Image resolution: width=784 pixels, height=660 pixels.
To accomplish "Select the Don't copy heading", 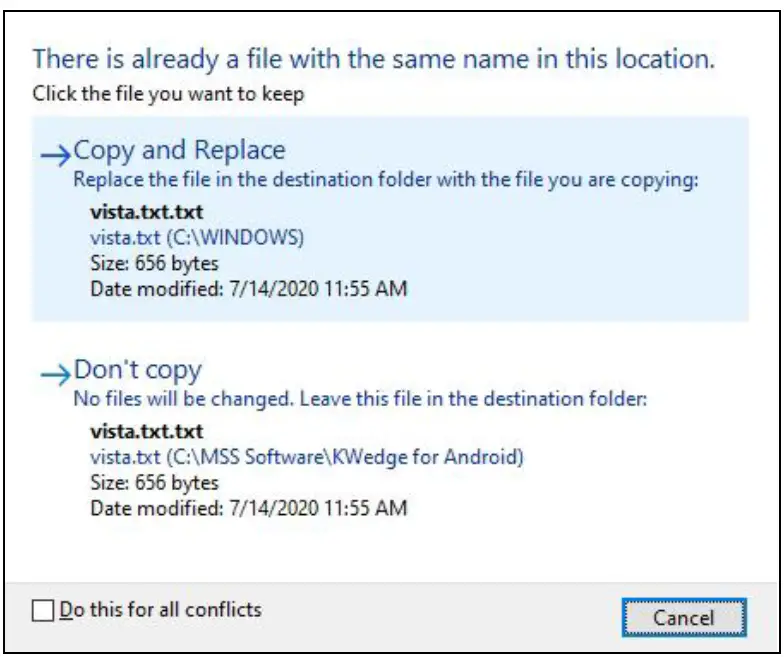I will 138,371.
